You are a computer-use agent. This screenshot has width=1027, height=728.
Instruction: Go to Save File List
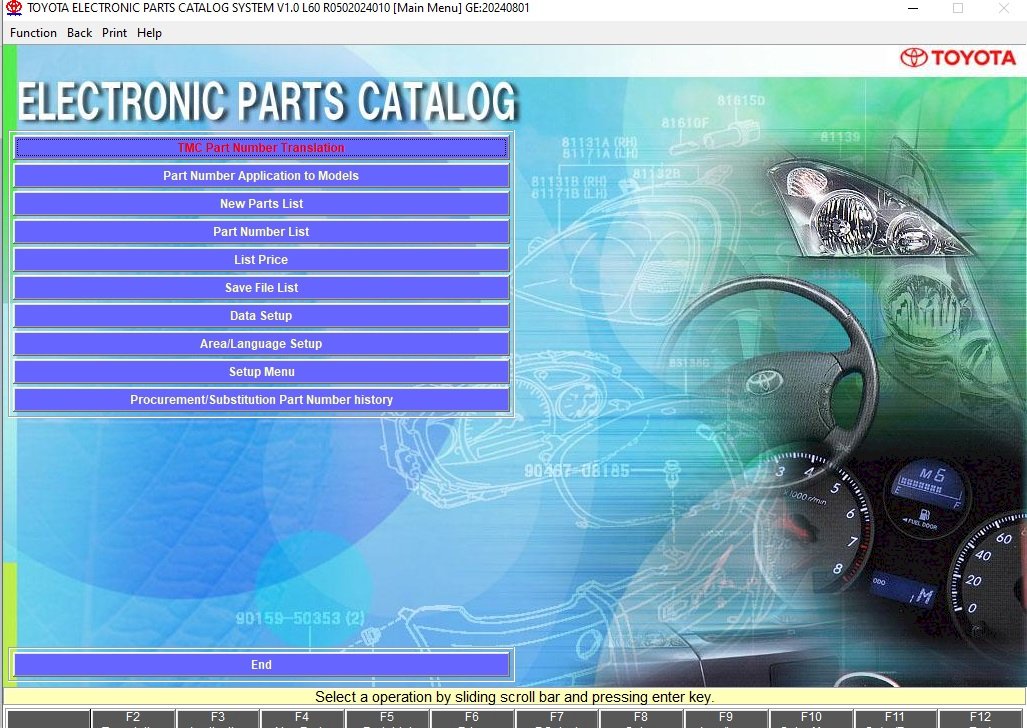[261, 288]
